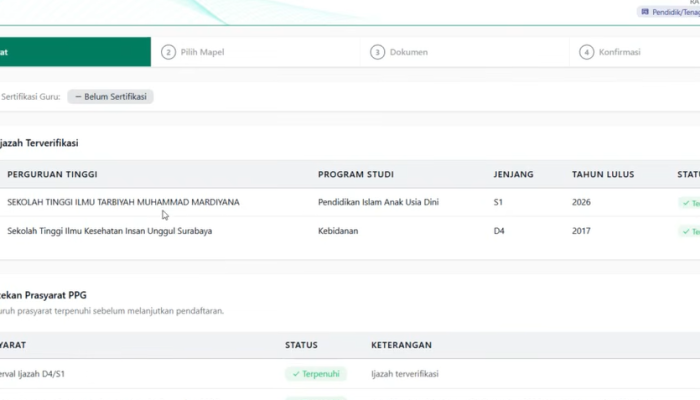Image resolution: width=700 pixels, height=400 pixels.
Task: Click the 2026 tahun lulus cell
Action: (581, 202)
